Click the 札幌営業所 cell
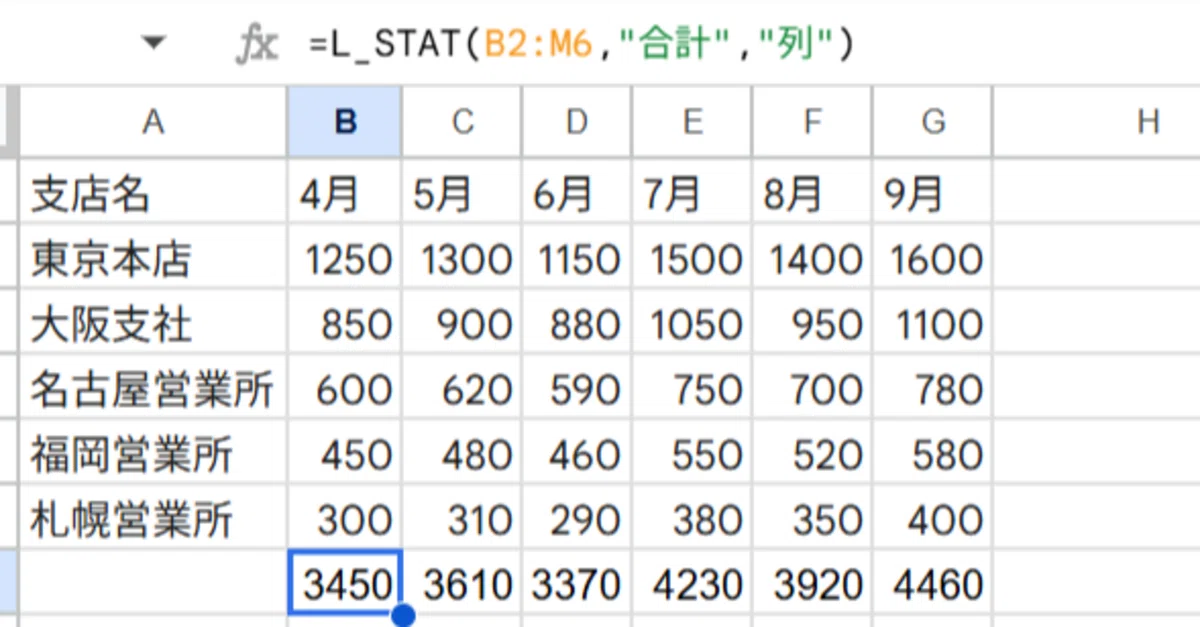Screen dimensions: 1200x627 click(x=153, y=519)
